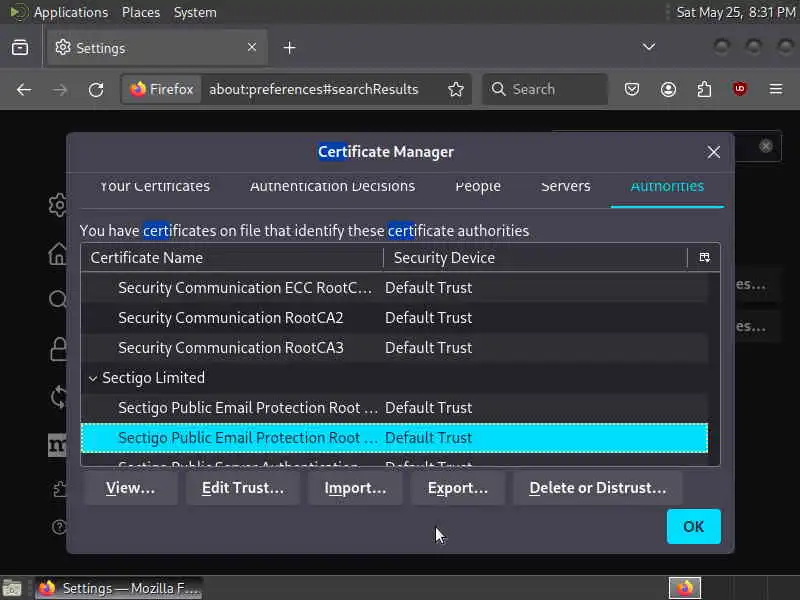Open the column picker in the table header

pos(704,257)
